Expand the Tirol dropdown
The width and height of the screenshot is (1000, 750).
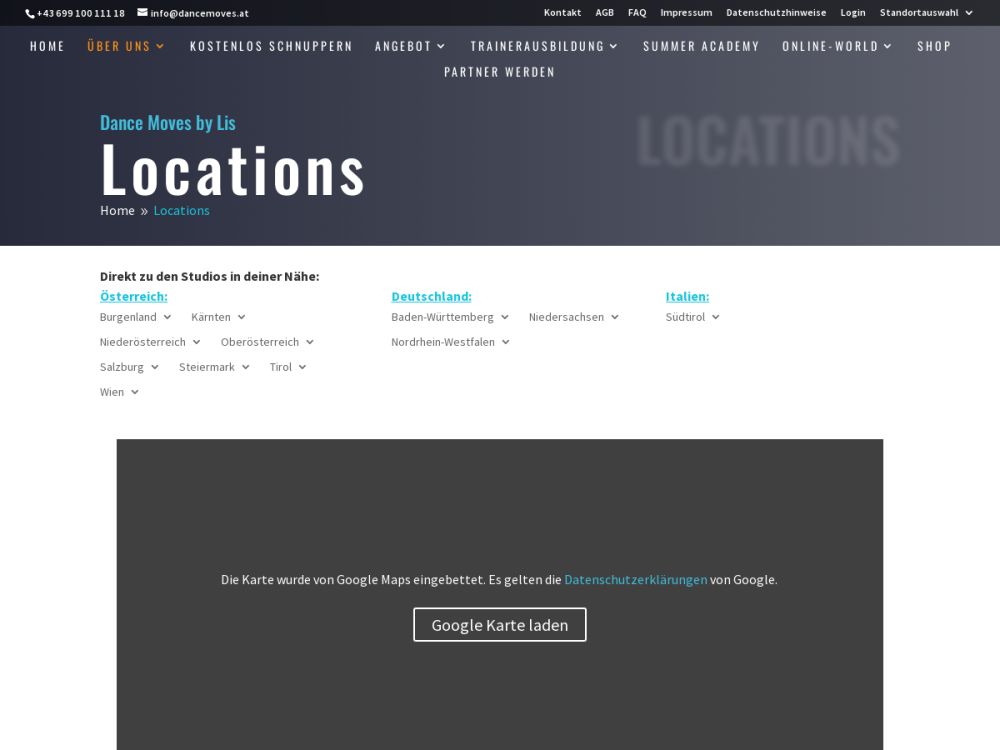tap(288, 367)
